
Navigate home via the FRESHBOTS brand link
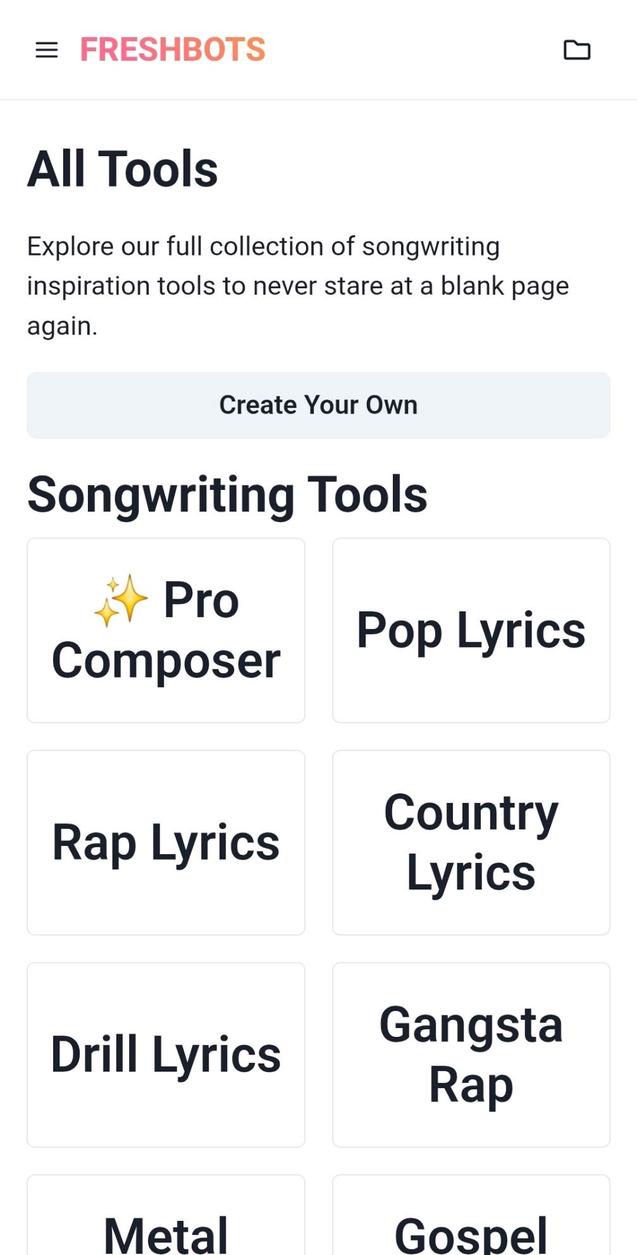(172, 50)
